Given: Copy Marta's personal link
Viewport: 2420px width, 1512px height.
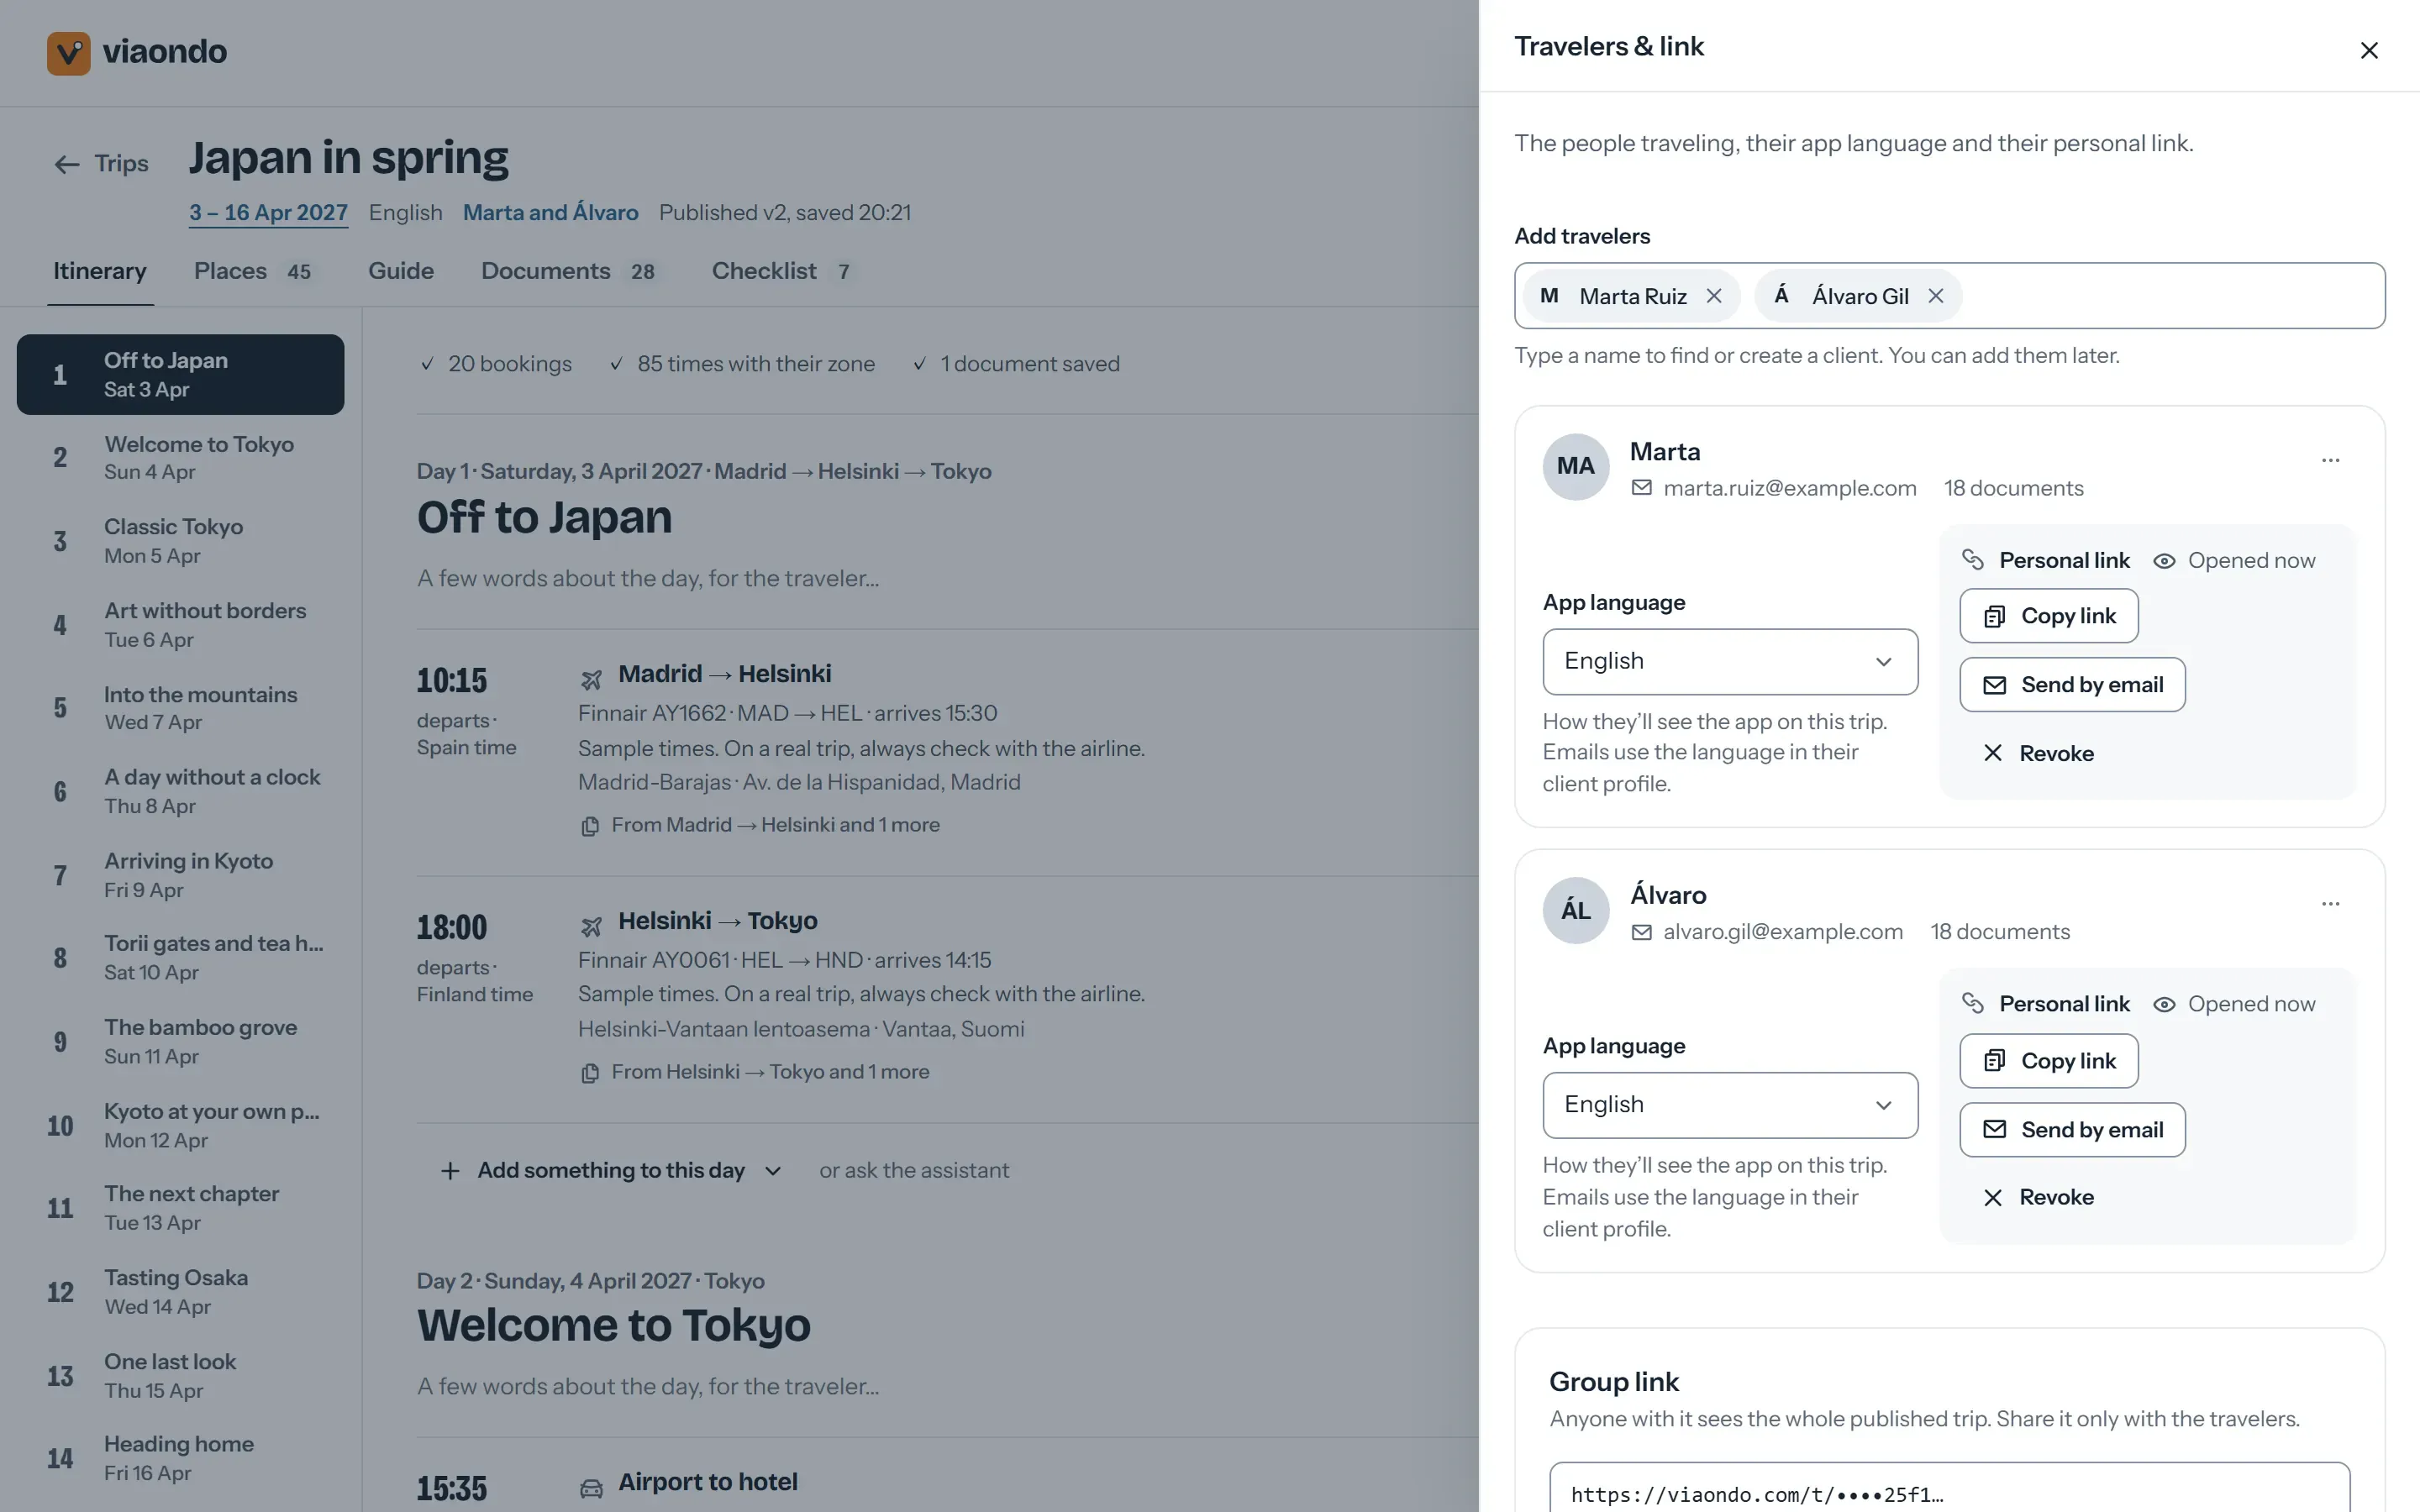Looking at the screenshot, I should tap(2048, 616).
